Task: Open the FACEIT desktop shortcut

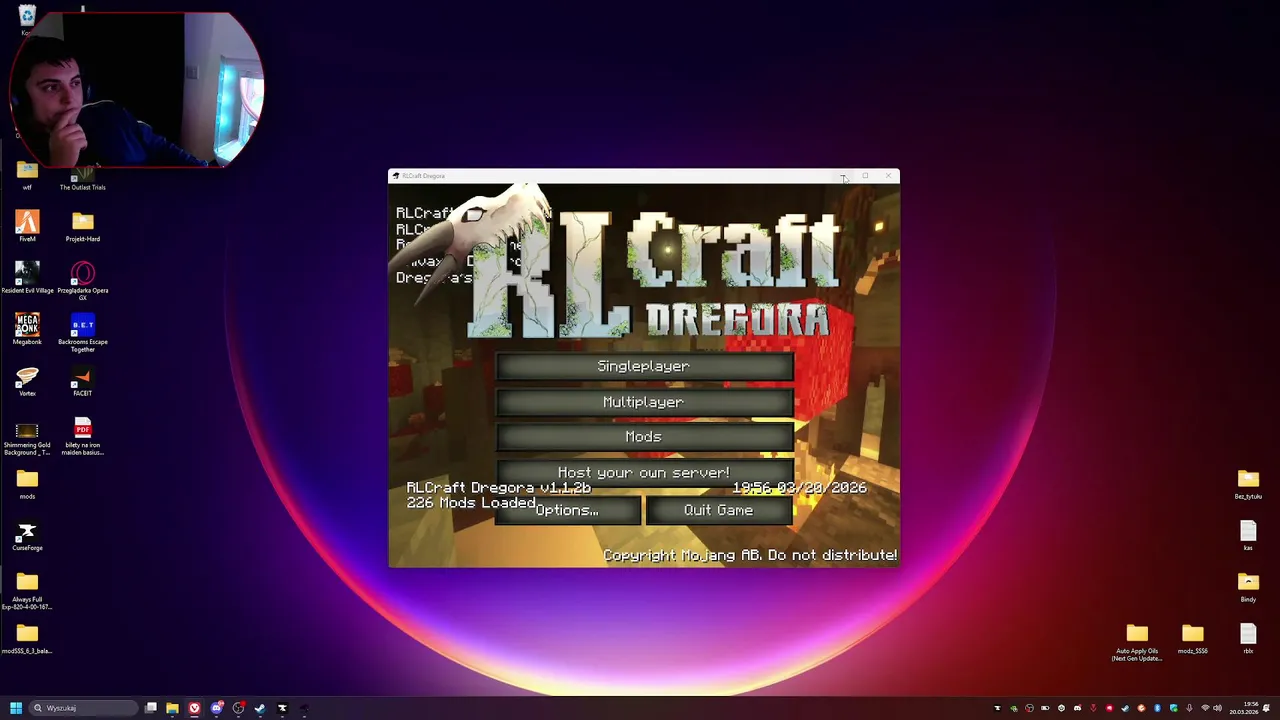Action: (82, 380)
